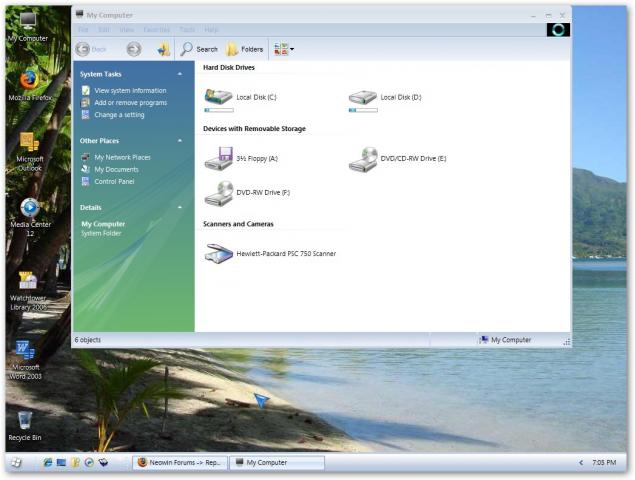Open Control Panel link in sidebar
This screenshot has width=635, height=480.
114,181
